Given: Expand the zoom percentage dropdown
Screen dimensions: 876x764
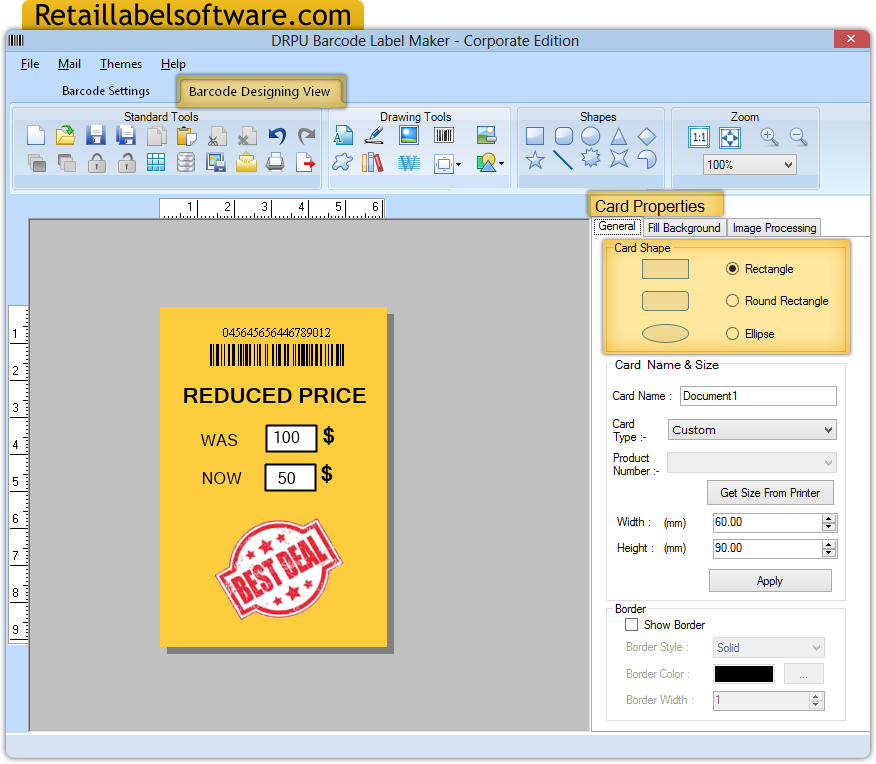Looking at the screenshot, I should pyautogui.click(x=787, y=164).
